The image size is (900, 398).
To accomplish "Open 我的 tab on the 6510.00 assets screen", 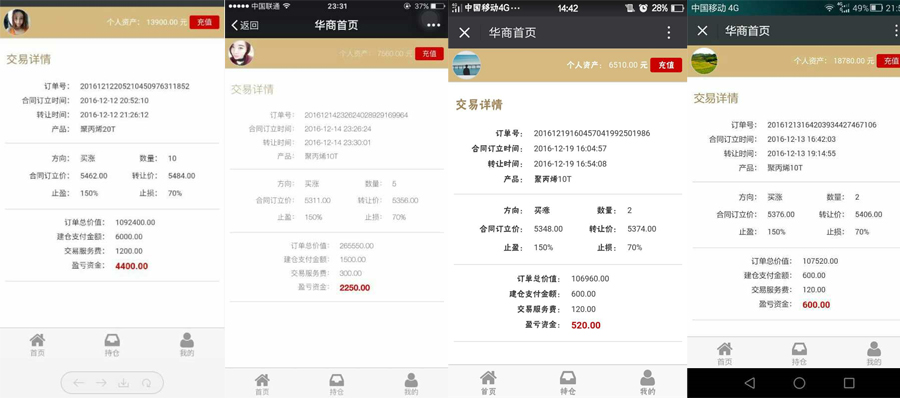I will pos(648,382).
